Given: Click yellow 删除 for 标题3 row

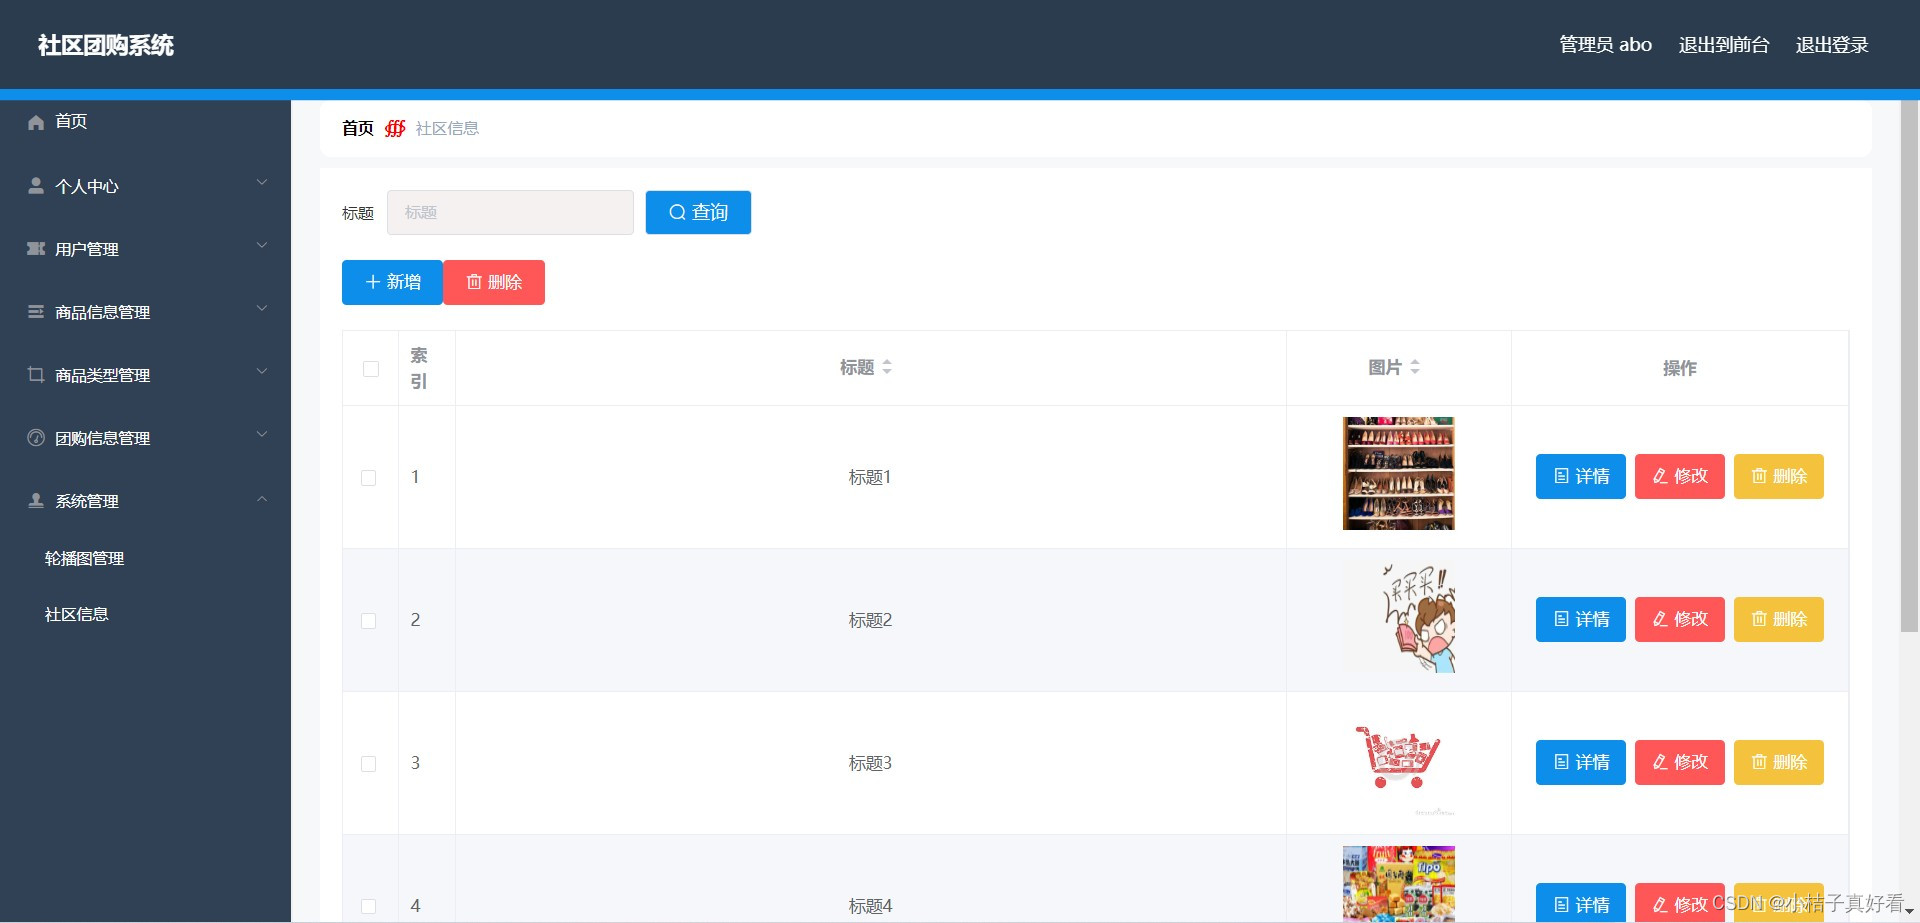Looking at the screenshot, I should 1779,762.
